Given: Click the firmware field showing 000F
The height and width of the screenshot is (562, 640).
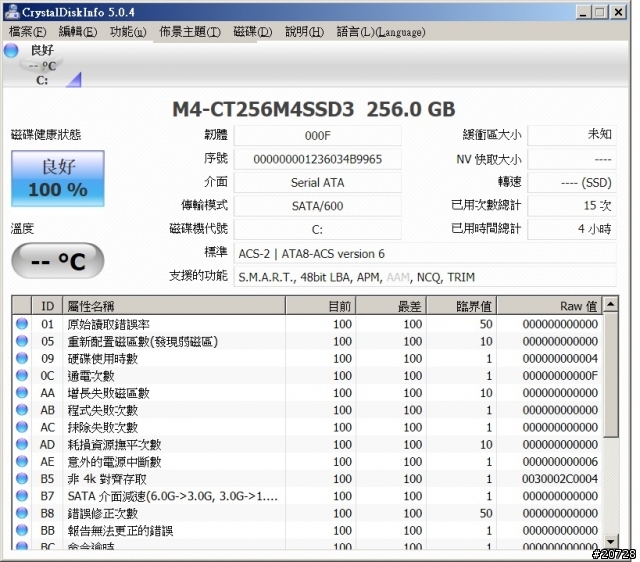Looking at the screenshot, I should [317, 136].
